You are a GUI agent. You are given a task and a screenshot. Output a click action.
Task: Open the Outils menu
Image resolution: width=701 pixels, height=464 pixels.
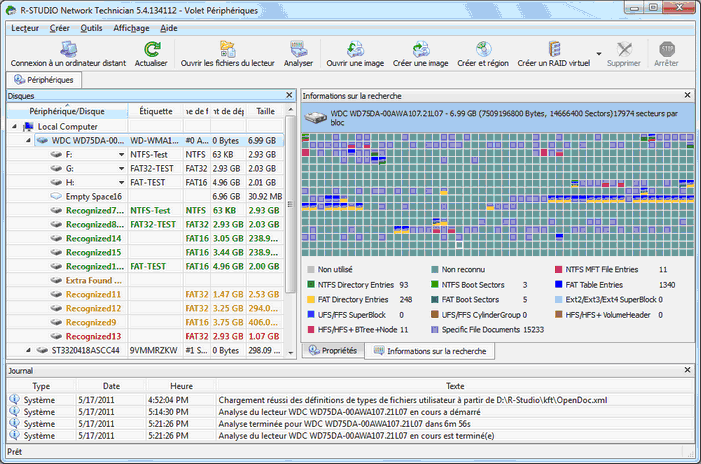pyautogui.click(x=91, y=28)
